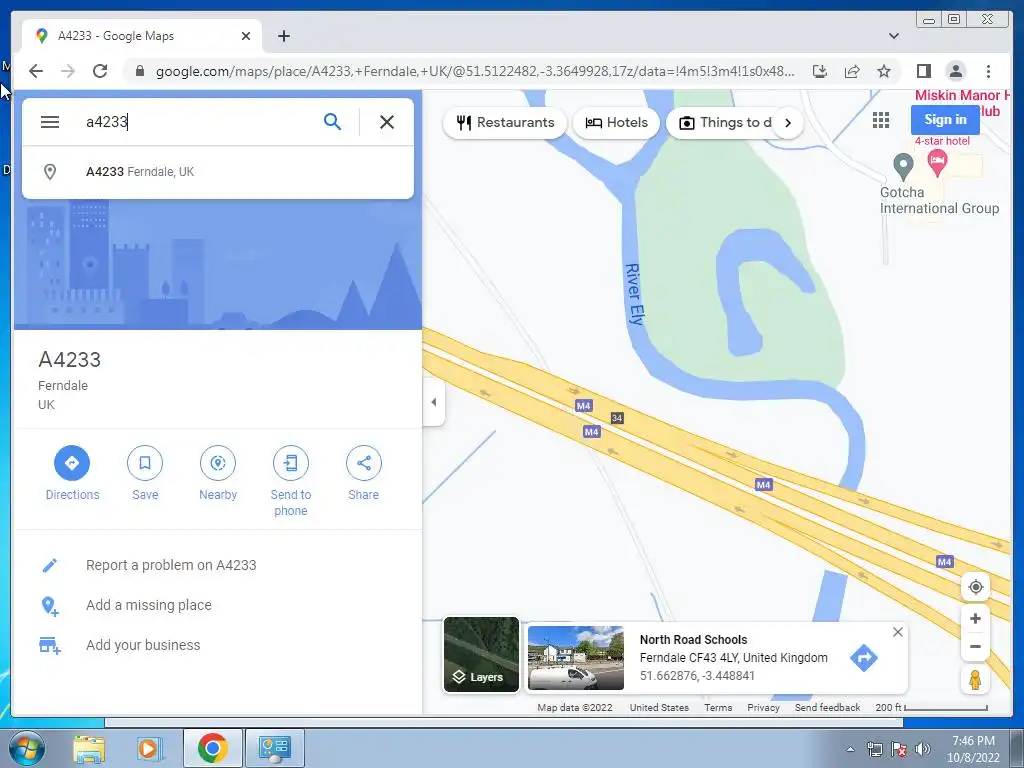This screenshot has height=768, width=1024.
Task: Click the M4 junction 34 marker
Action: point(617,418)
